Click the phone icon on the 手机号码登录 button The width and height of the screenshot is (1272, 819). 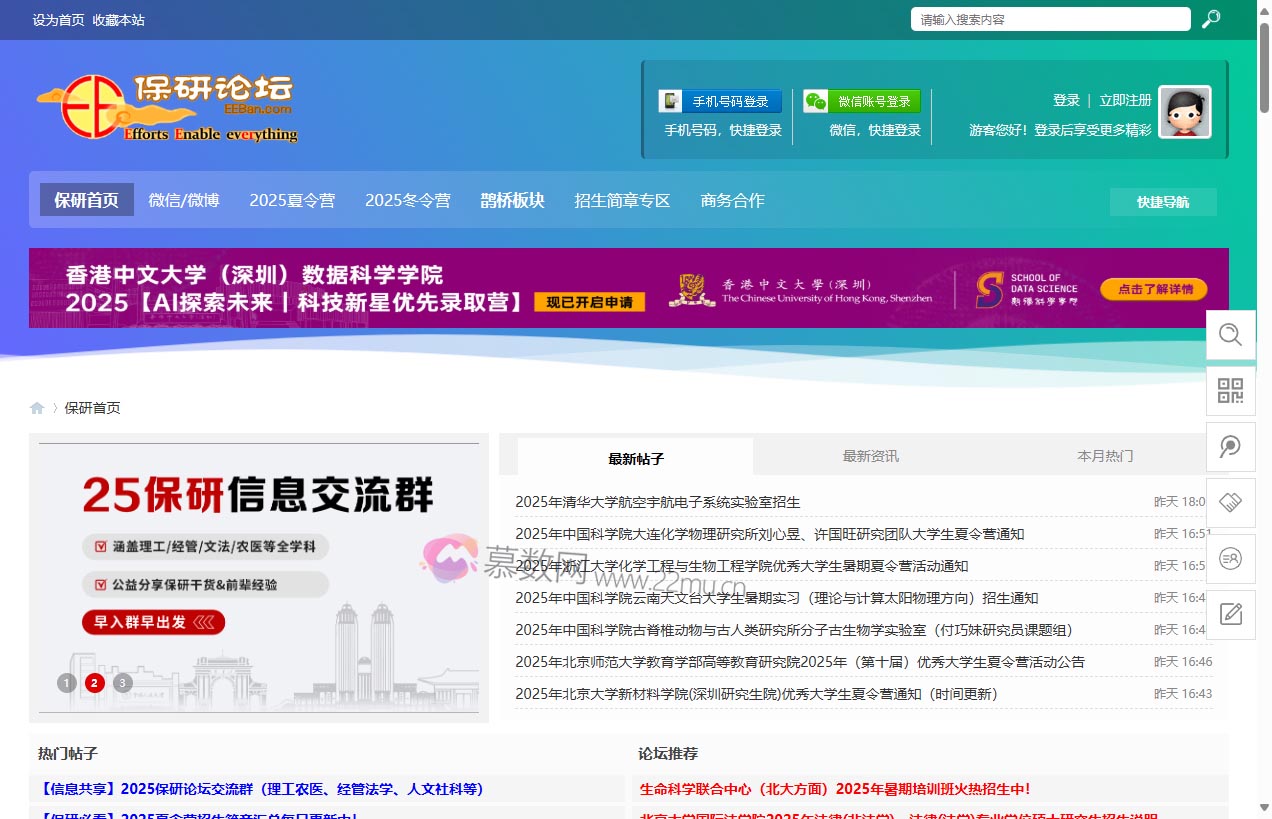[671, 100]
